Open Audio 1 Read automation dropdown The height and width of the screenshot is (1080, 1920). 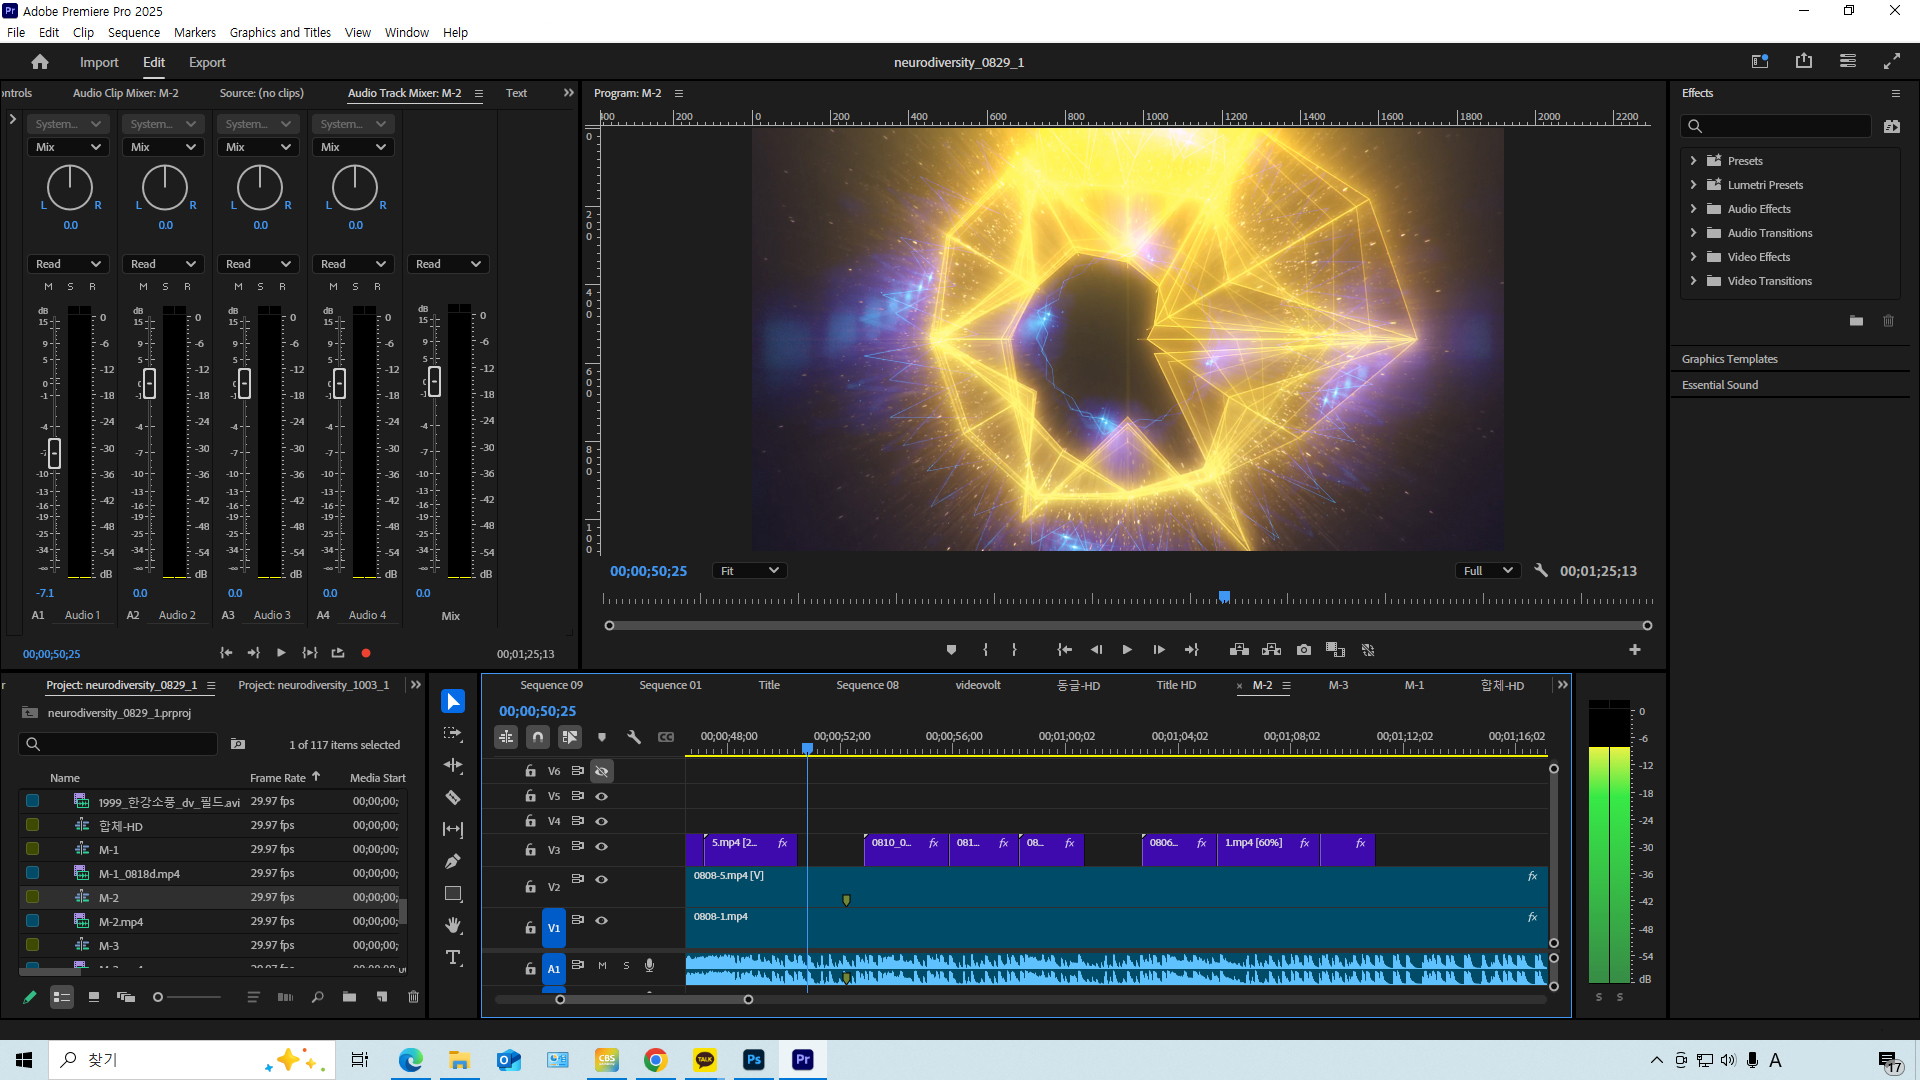coord(68,264)
